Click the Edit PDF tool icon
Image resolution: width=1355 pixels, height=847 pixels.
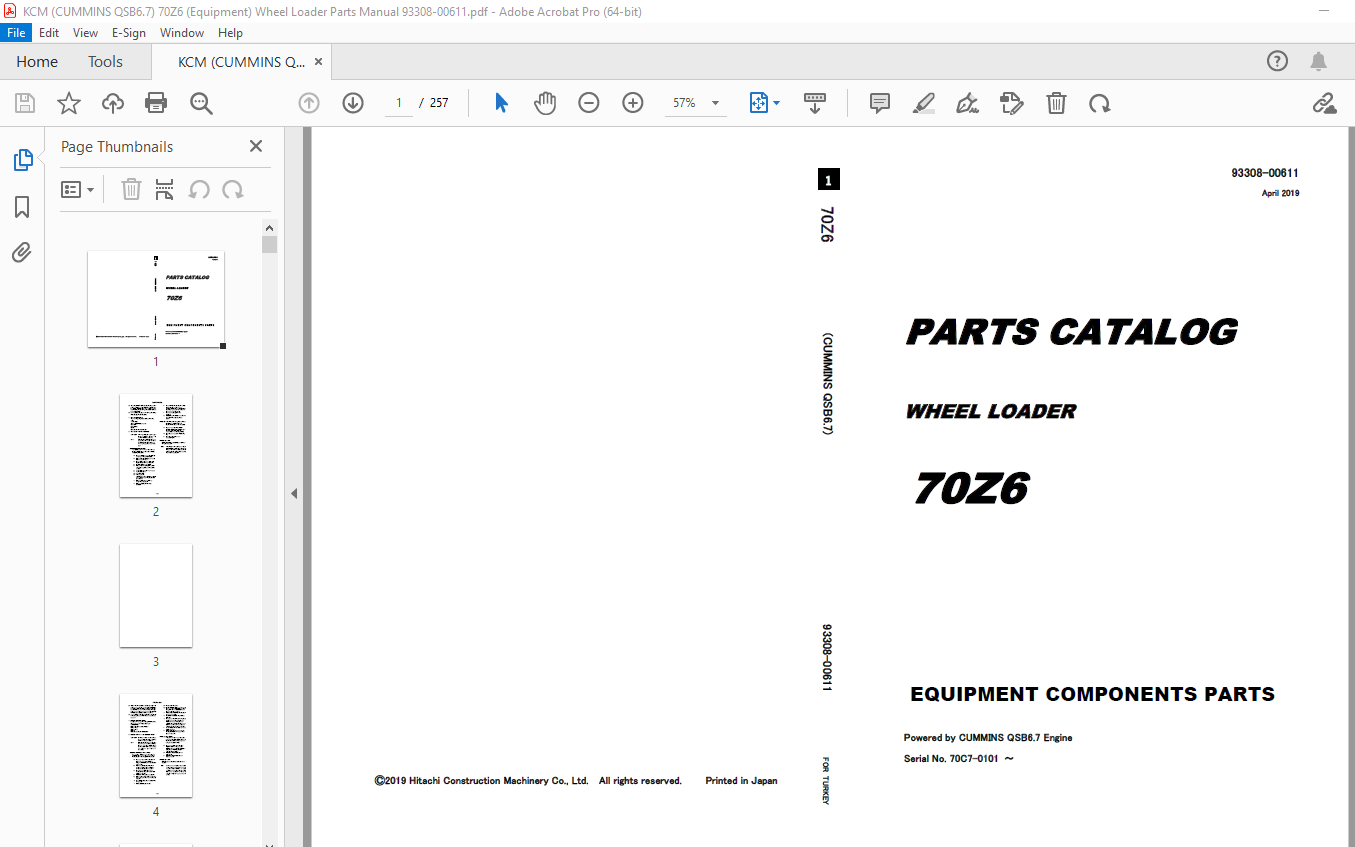[x=1012, y=103]
